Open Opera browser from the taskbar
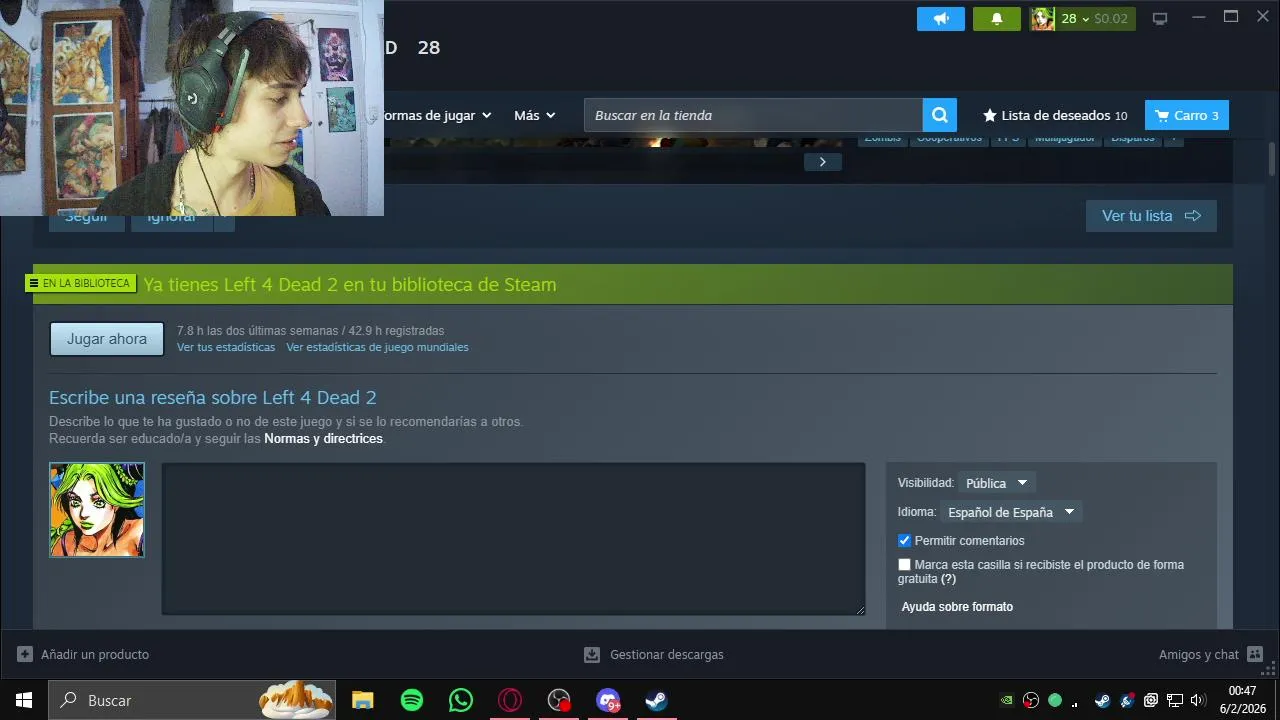This screenshot has height=720, width=1280. 510,700
